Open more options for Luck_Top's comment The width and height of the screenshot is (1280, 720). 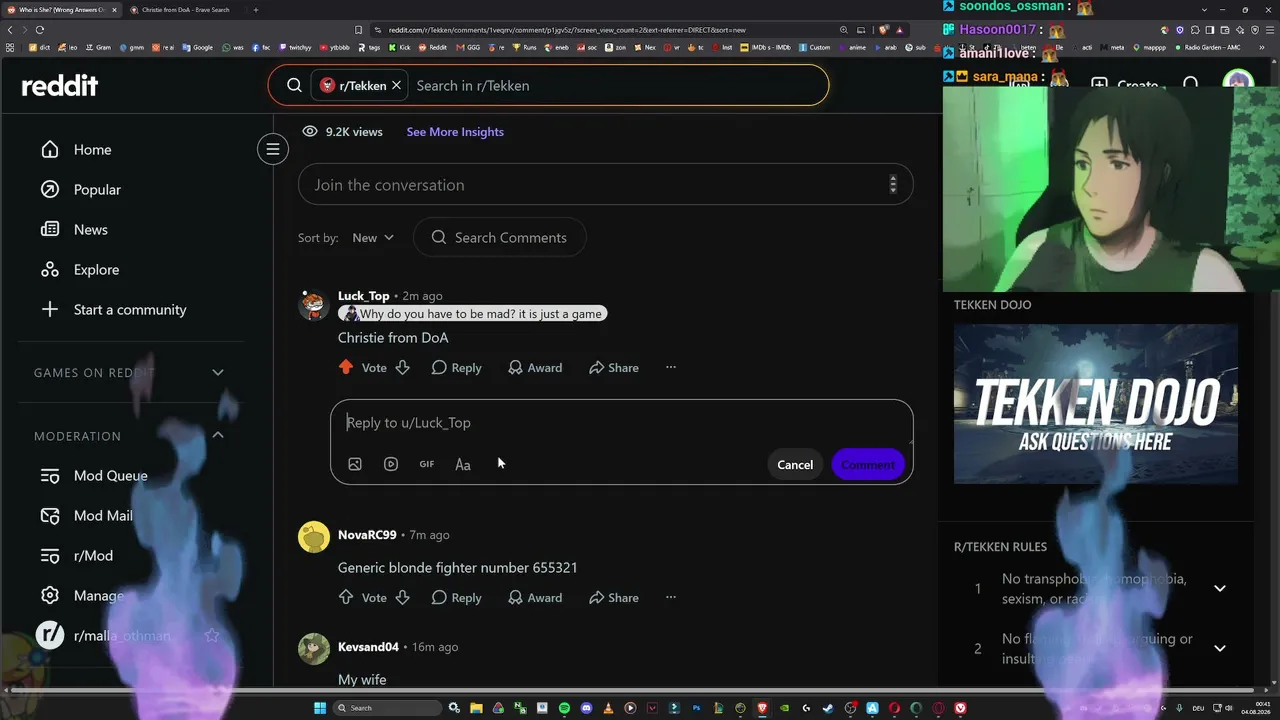click(671, 368)
